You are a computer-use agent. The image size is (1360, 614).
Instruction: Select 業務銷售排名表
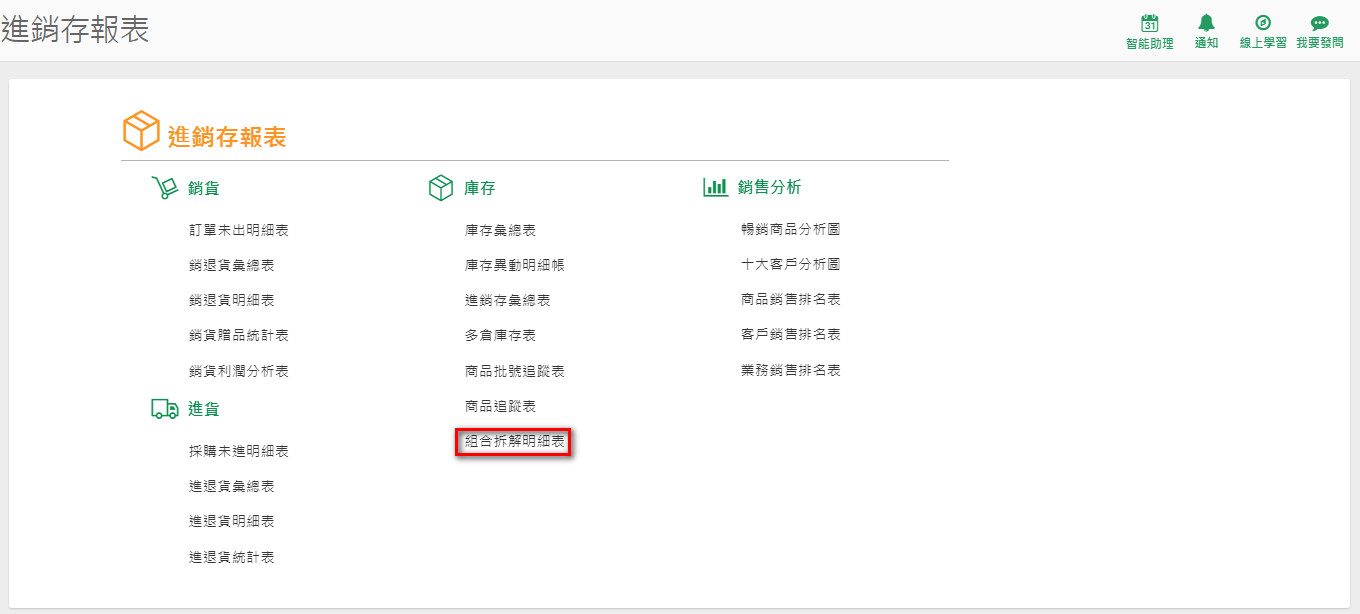790,370
